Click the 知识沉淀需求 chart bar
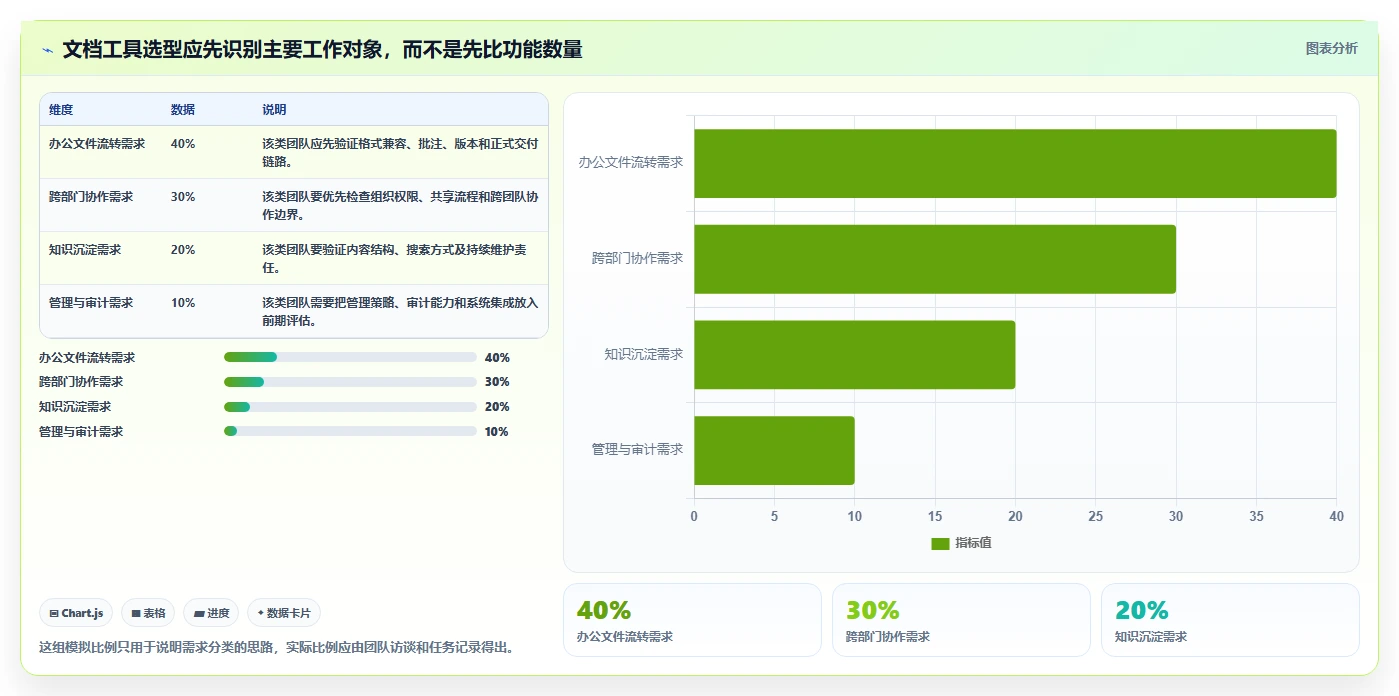Screen dimensions: 1399x696 [855, 355]
